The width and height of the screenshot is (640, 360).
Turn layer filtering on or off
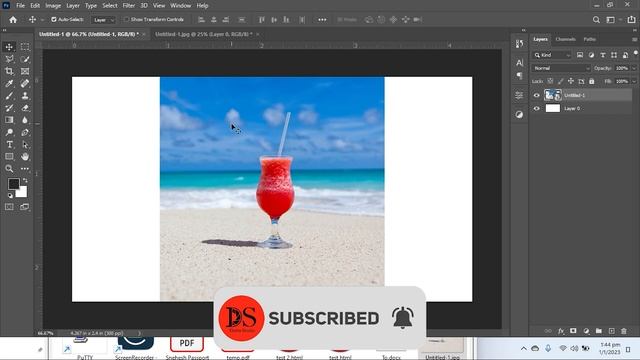point(636,53)
